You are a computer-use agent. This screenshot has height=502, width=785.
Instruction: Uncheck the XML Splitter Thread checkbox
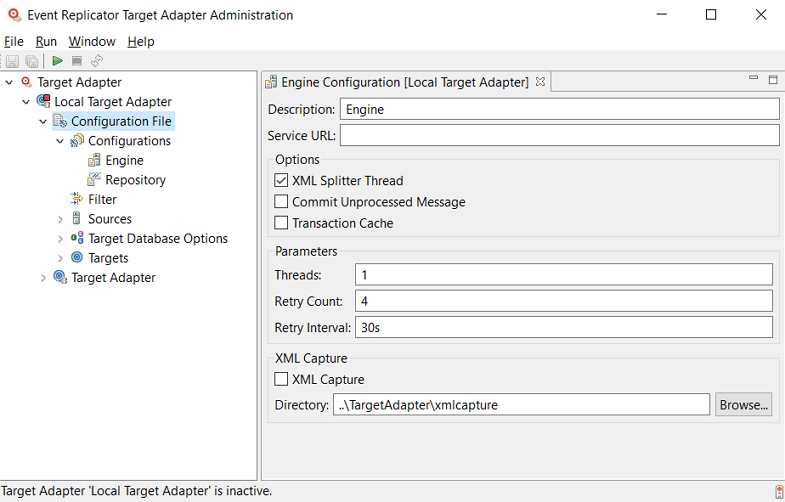point(281,181)
